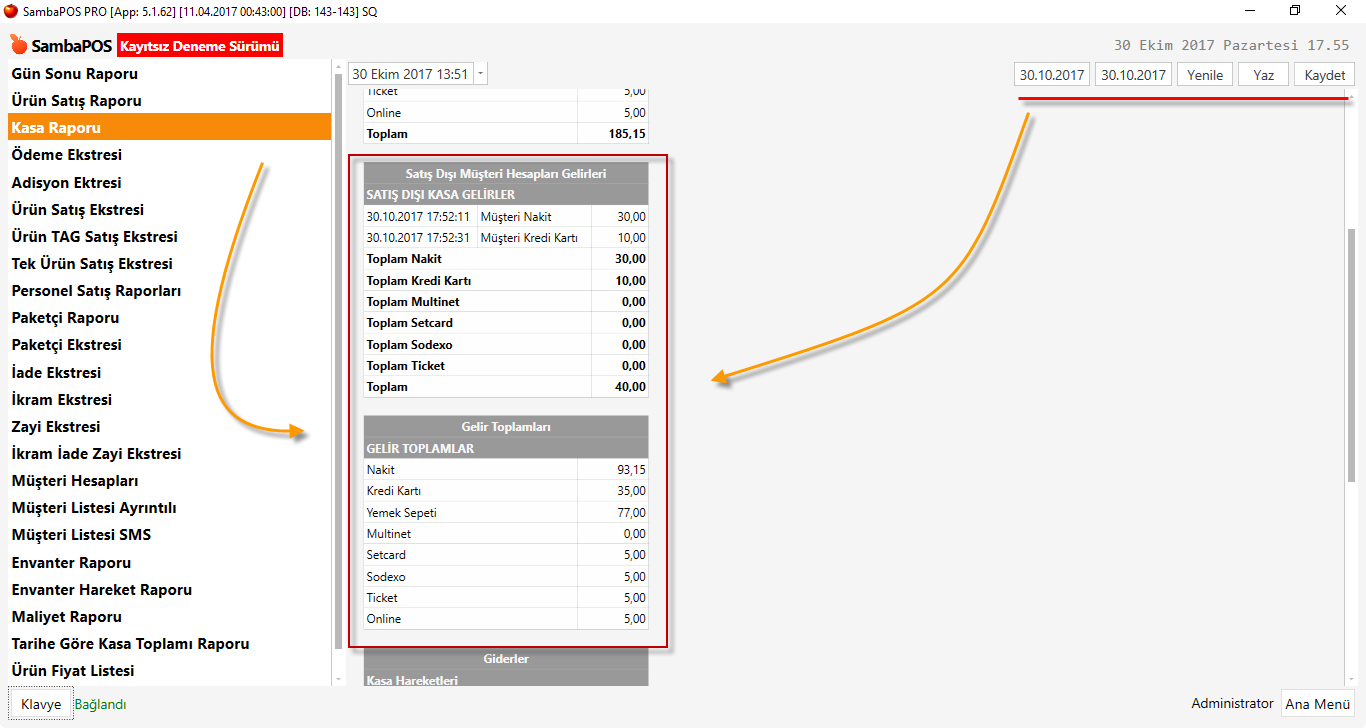This screenshot has height=728, width=1366.
Task: Open Ödeme Ekstresi in the report list
Action: click(67, 155)
